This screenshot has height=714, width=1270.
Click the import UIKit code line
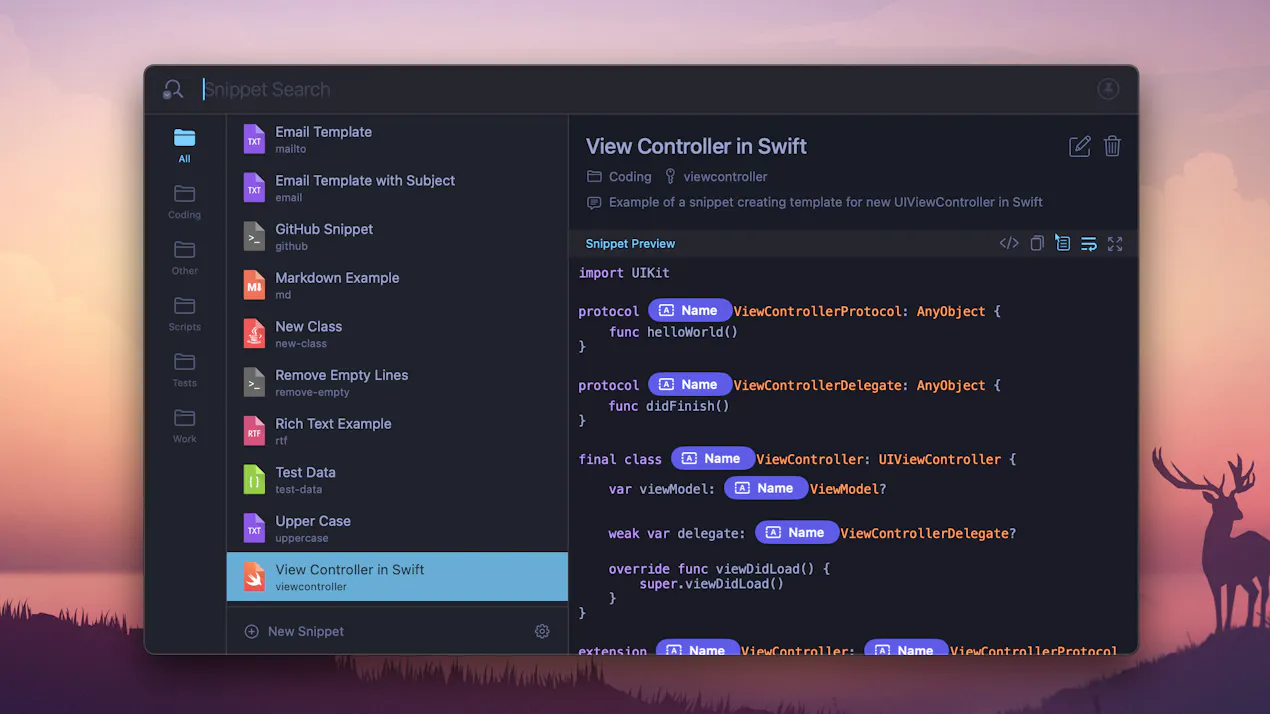pos(624,273)
